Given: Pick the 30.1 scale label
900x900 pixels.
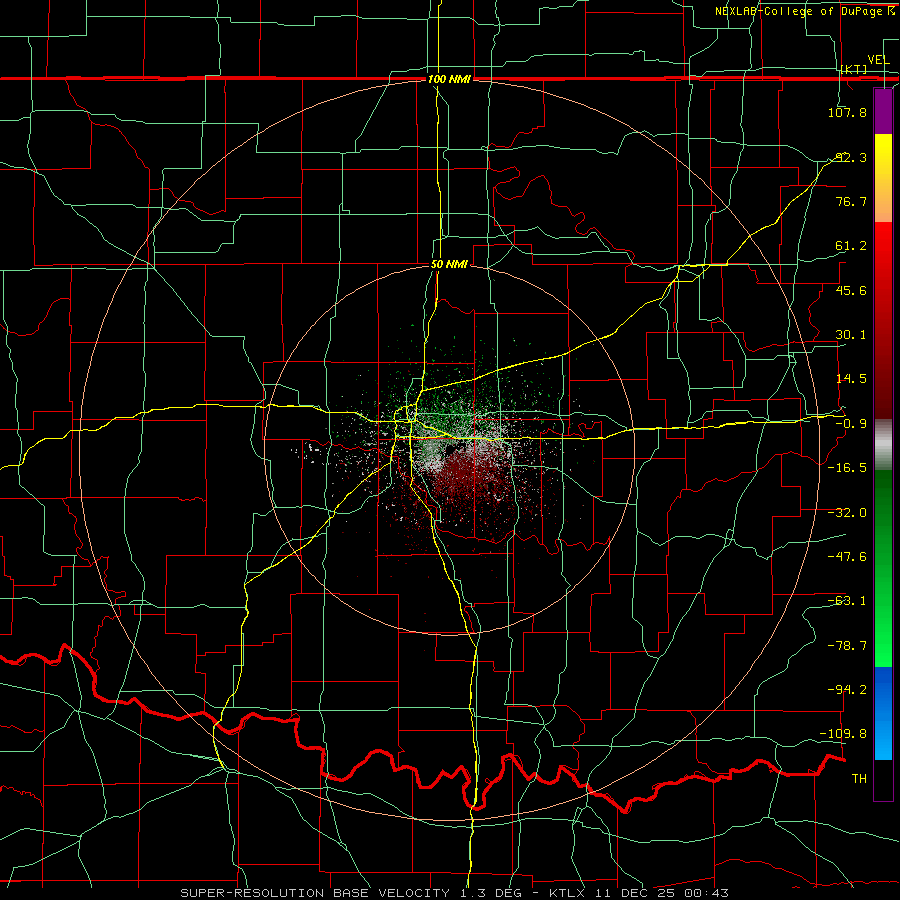Looking at the screenshot, I should coord(851,335).
